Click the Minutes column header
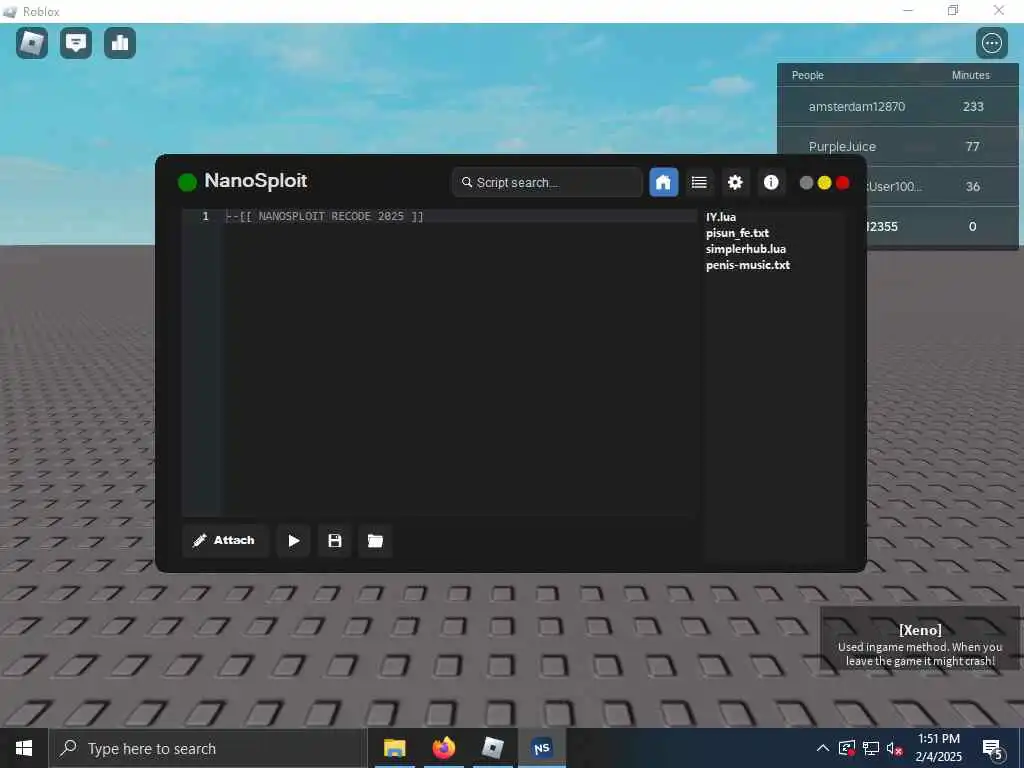 click(x=970, y=75)
